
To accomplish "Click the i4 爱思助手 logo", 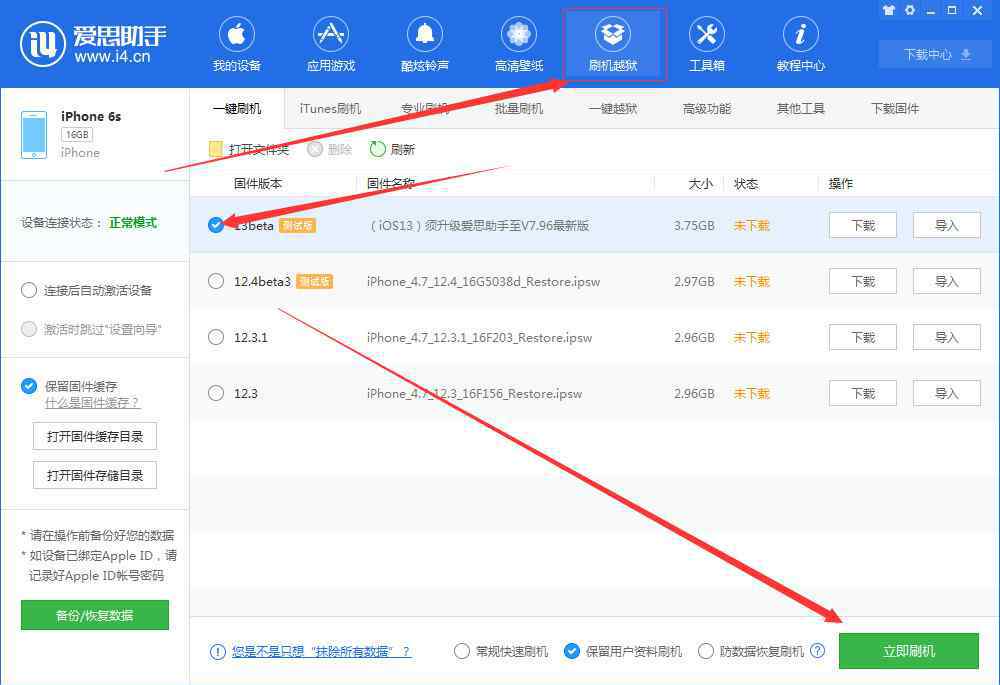I will point(93,43).
